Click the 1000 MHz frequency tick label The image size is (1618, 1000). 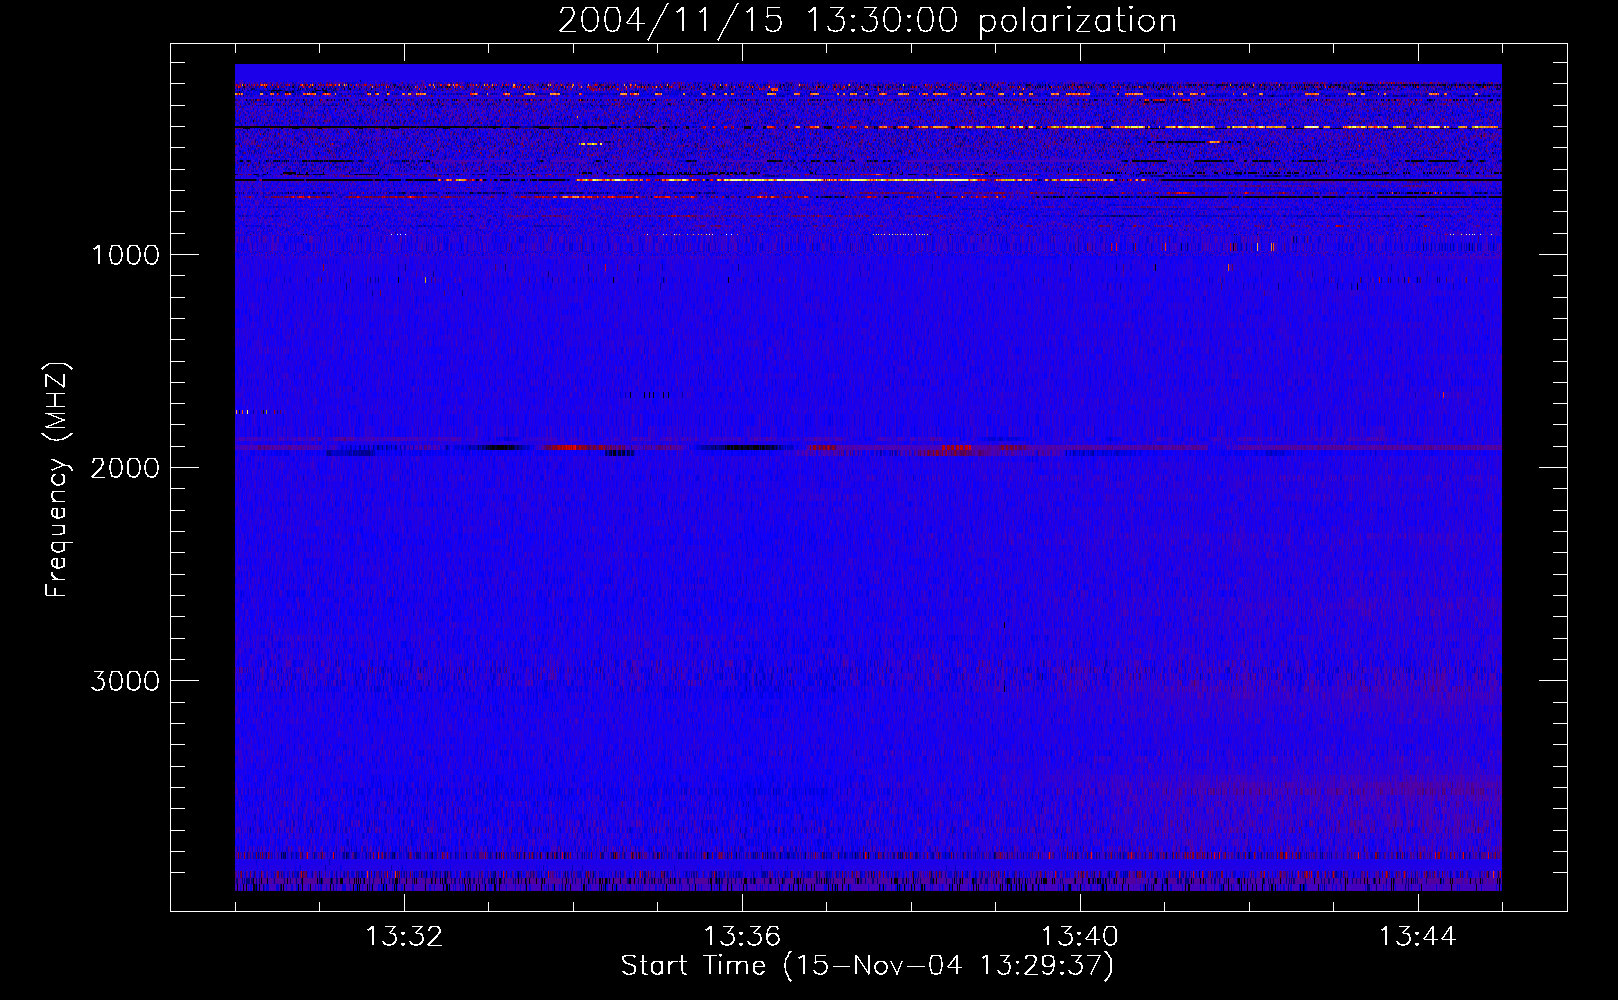click(125, 255)
